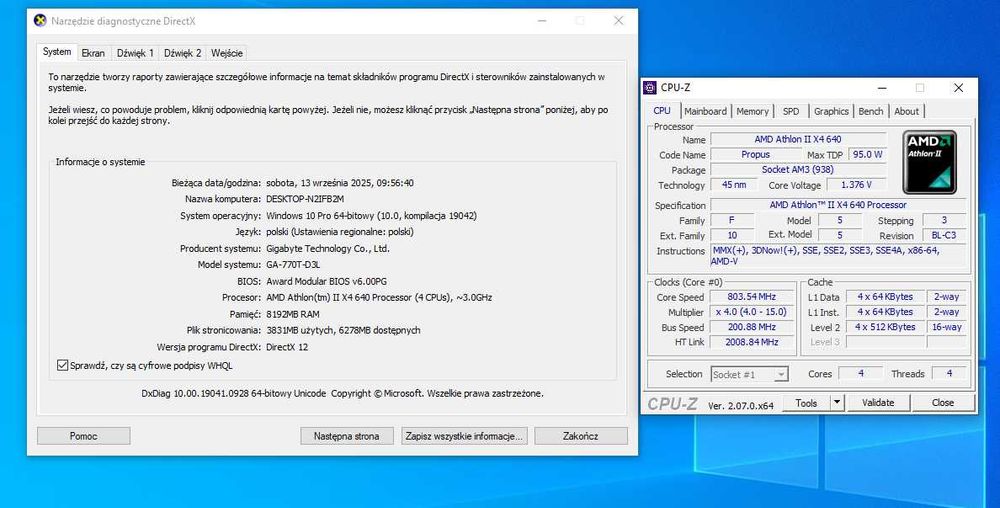Open the Dźwięk 1 tab
Screen dimensions: 1000x508
pos(135,54)
